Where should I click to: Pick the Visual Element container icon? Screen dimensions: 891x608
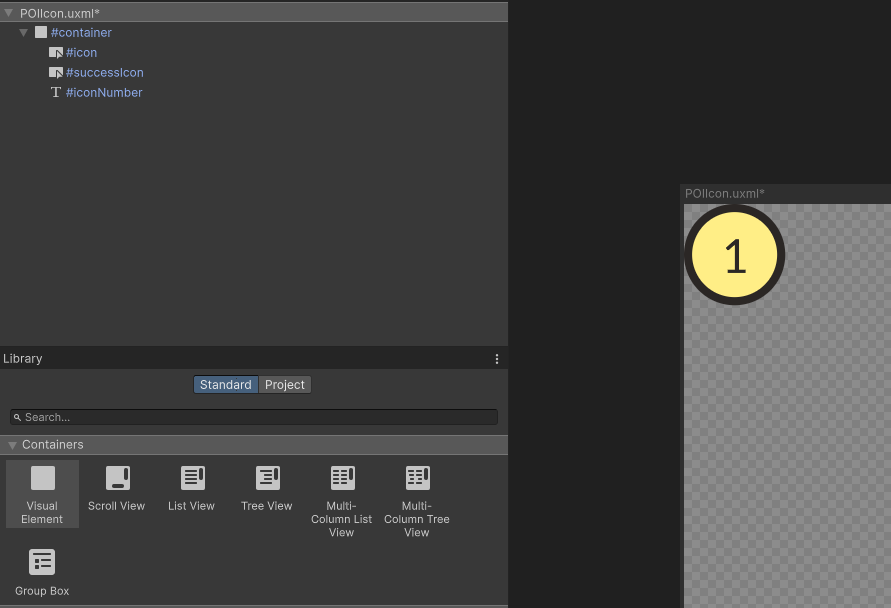click(x=43, y=478)
